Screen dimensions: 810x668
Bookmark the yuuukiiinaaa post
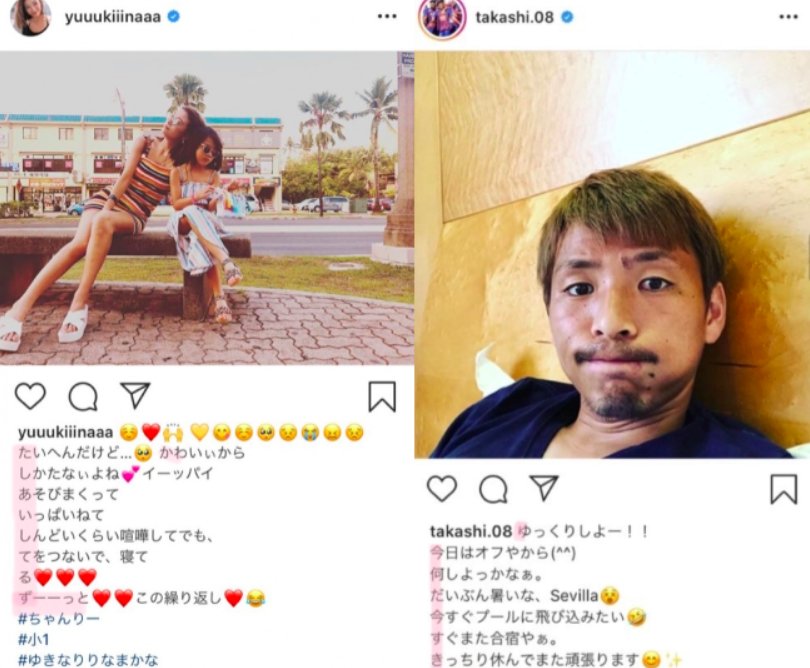coord(382,397)
